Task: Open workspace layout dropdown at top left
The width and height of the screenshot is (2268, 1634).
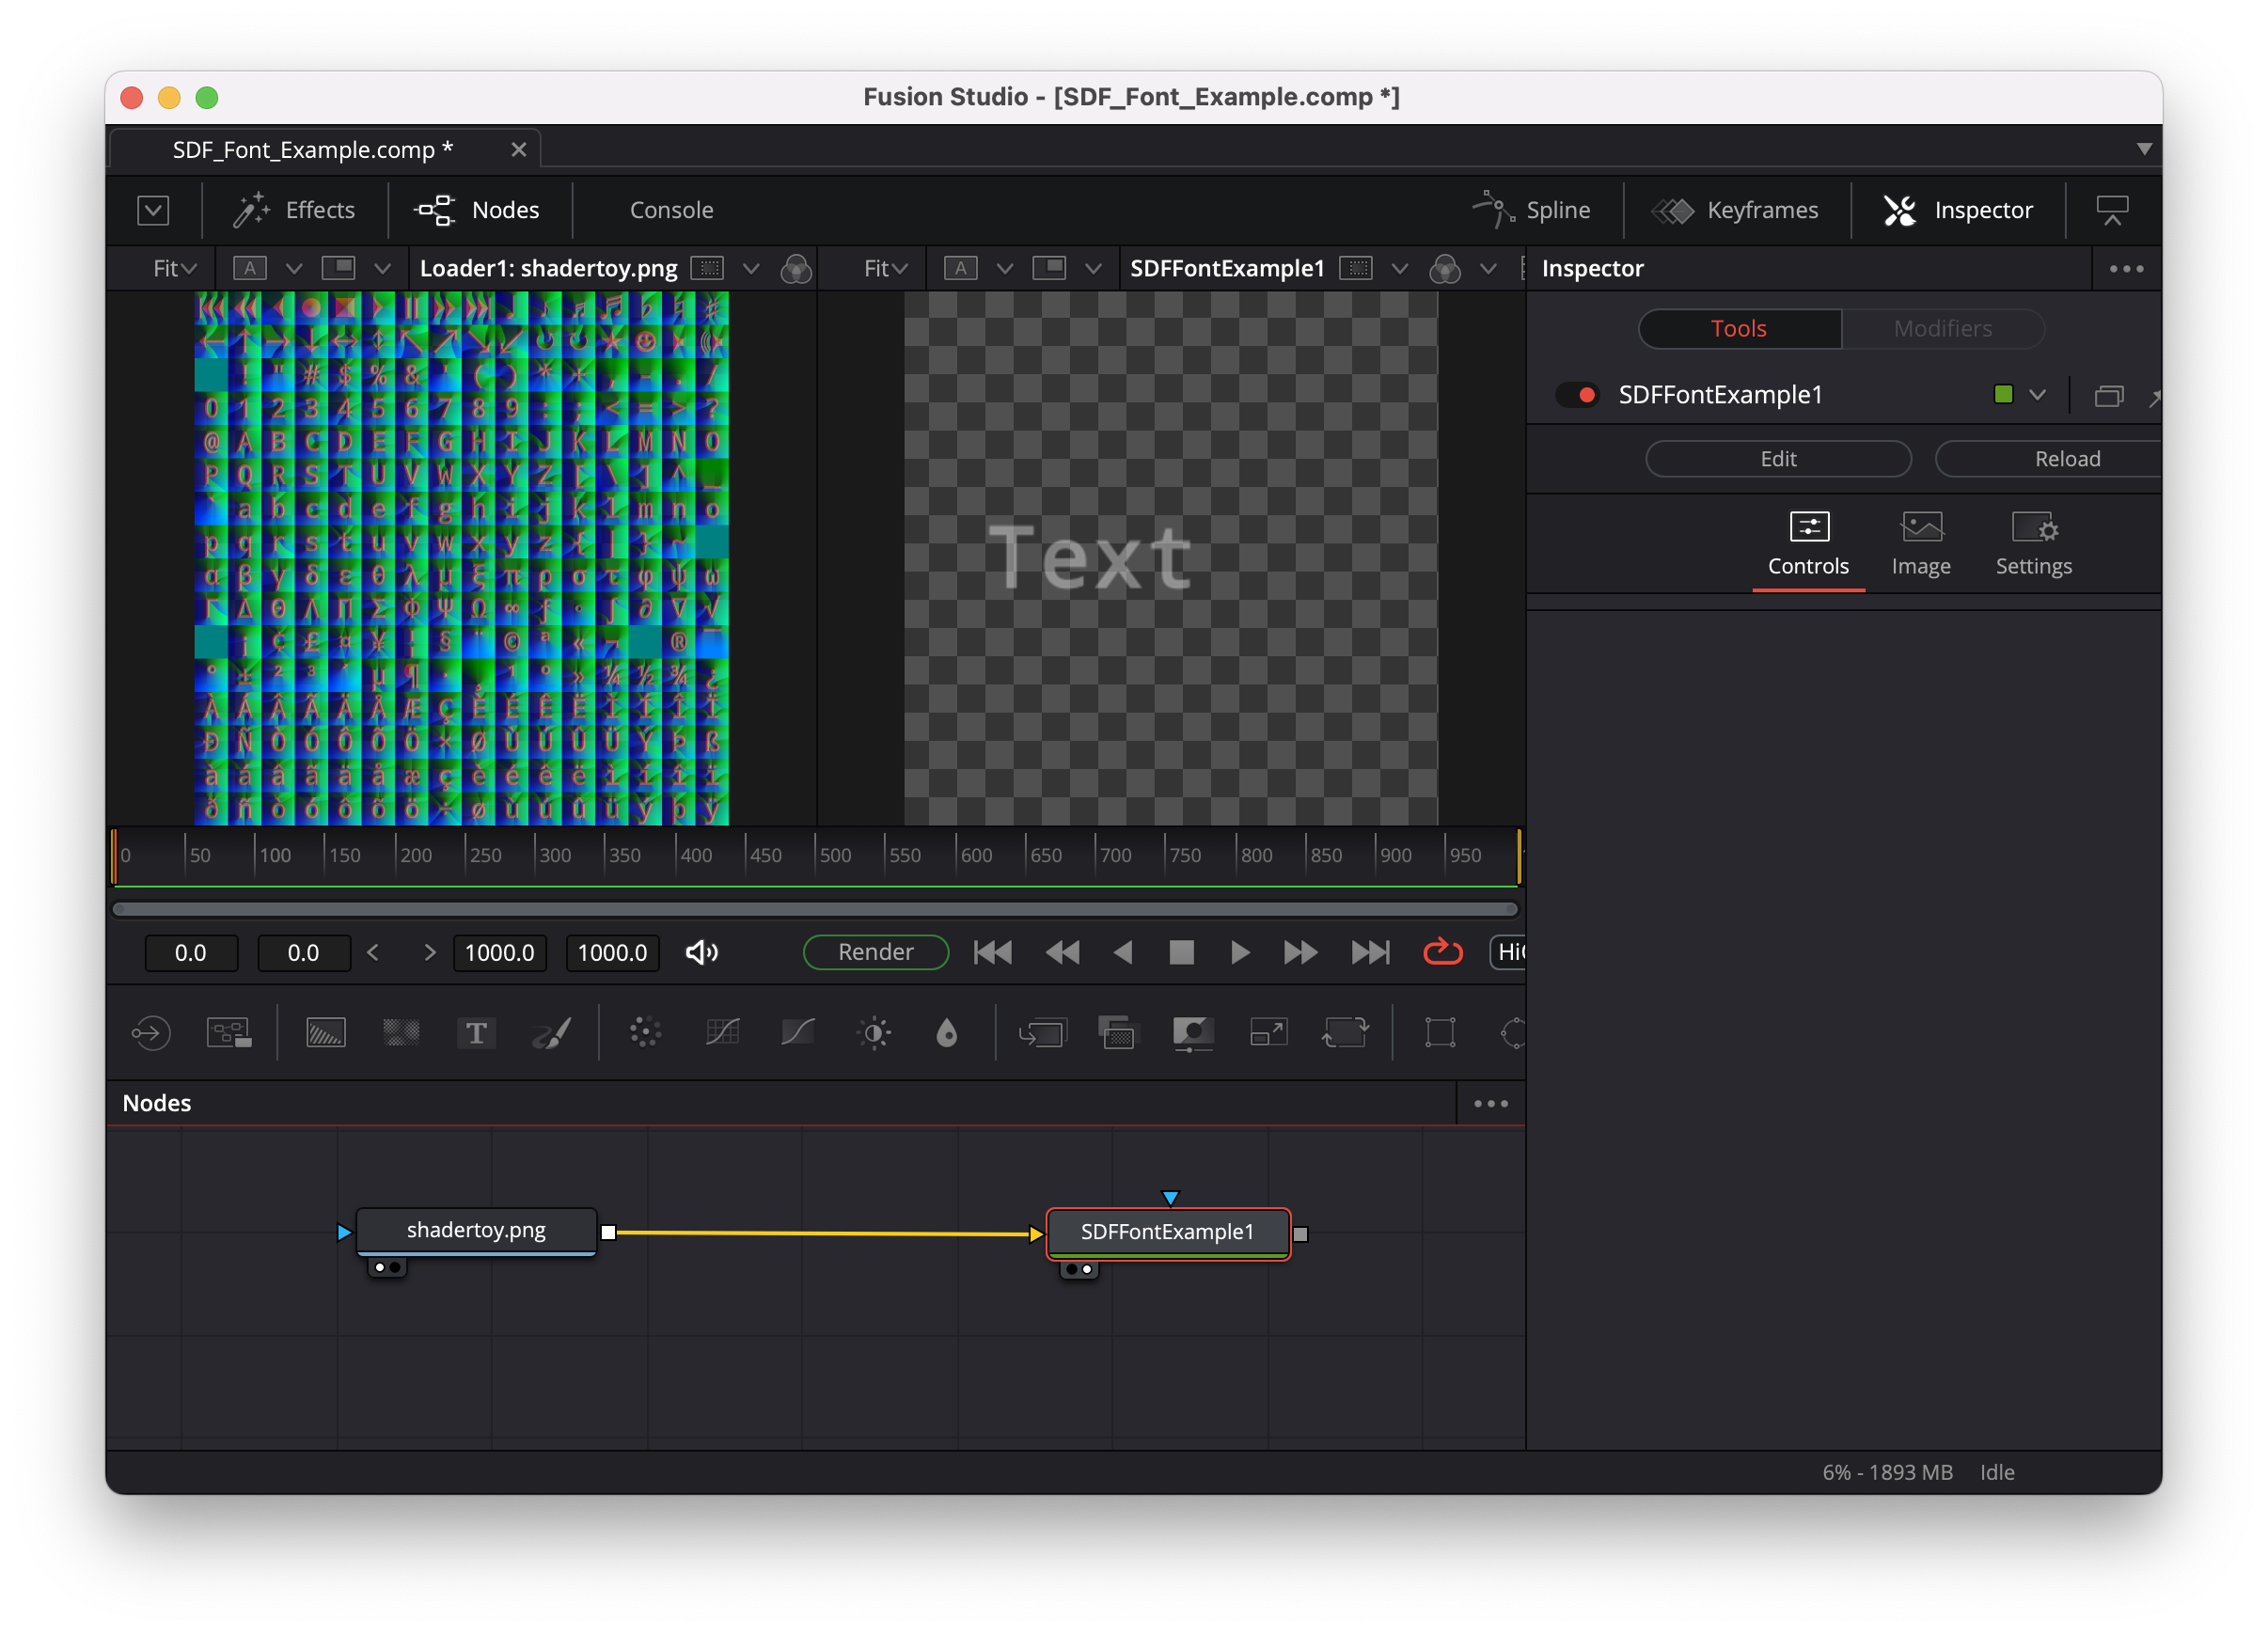Action: click(153, 210)
